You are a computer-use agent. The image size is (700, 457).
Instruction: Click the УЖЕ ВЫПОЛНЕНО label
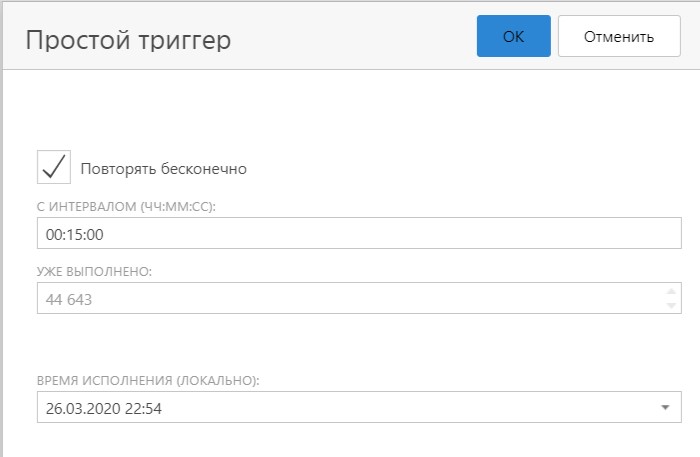click(x=94, y=271)
